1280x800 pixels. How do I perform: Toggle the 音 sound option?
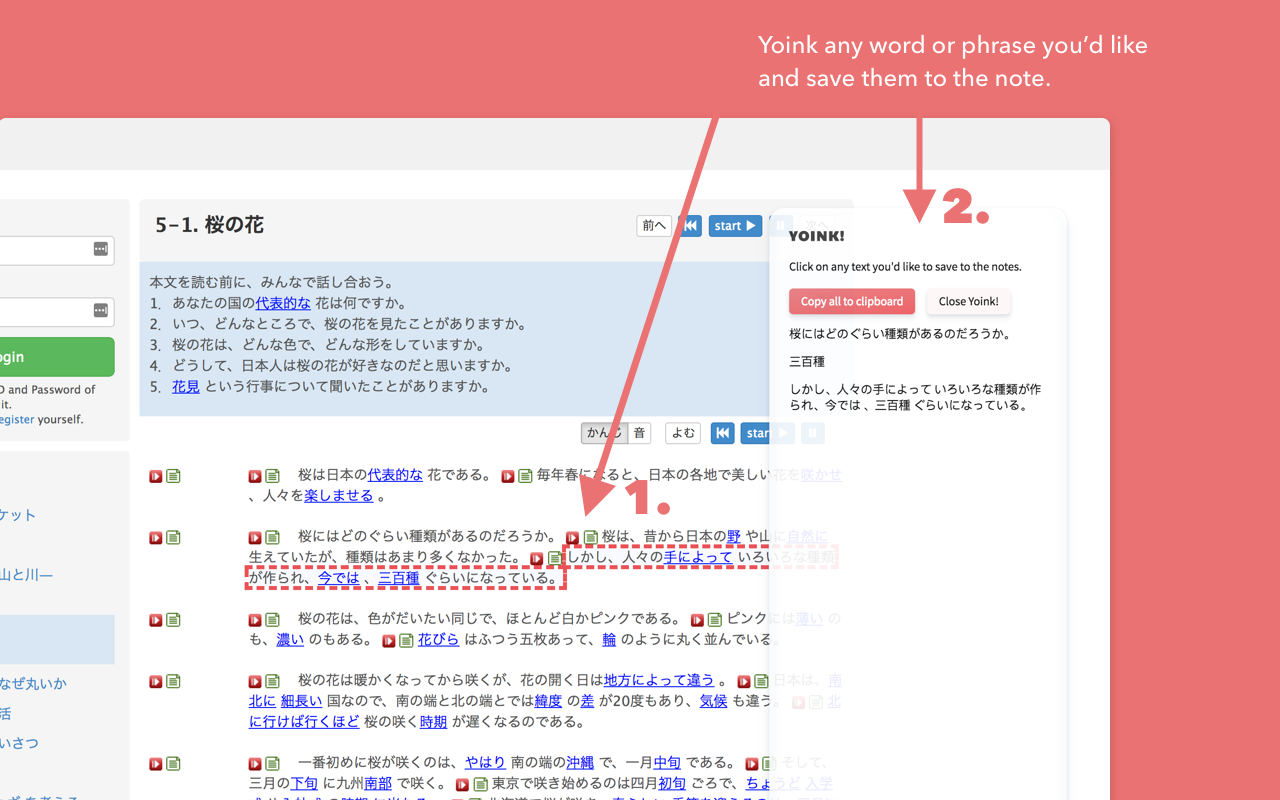pyautogui.click(x=638, y=433)
